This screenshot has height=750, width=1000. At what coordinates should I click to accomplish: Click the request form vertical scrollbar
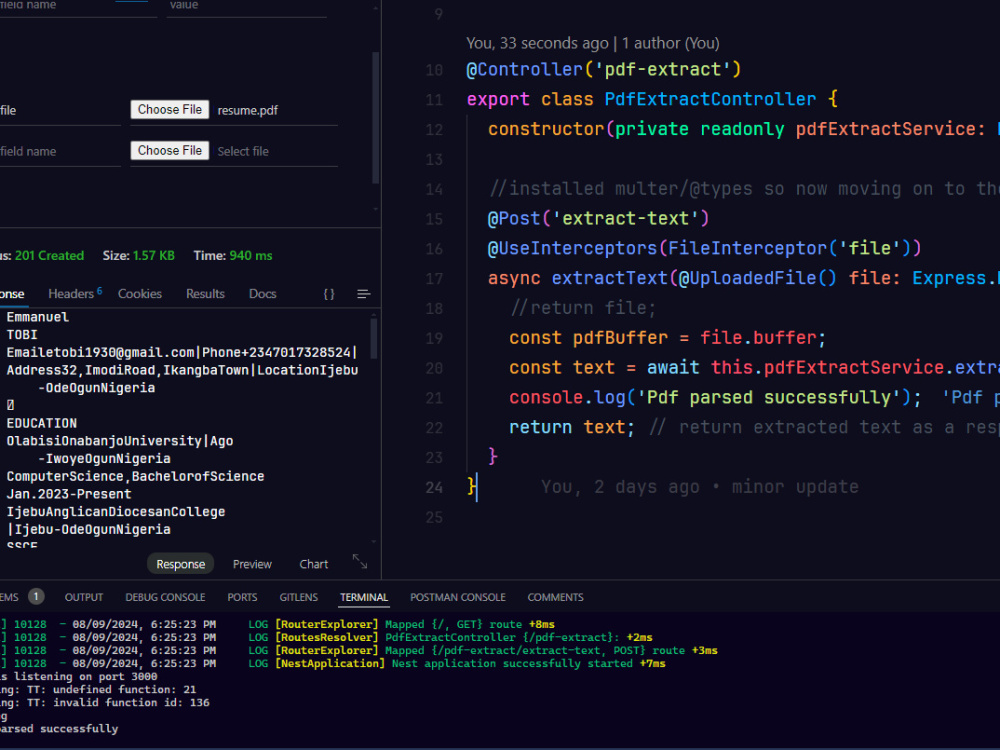coord(376,118)
